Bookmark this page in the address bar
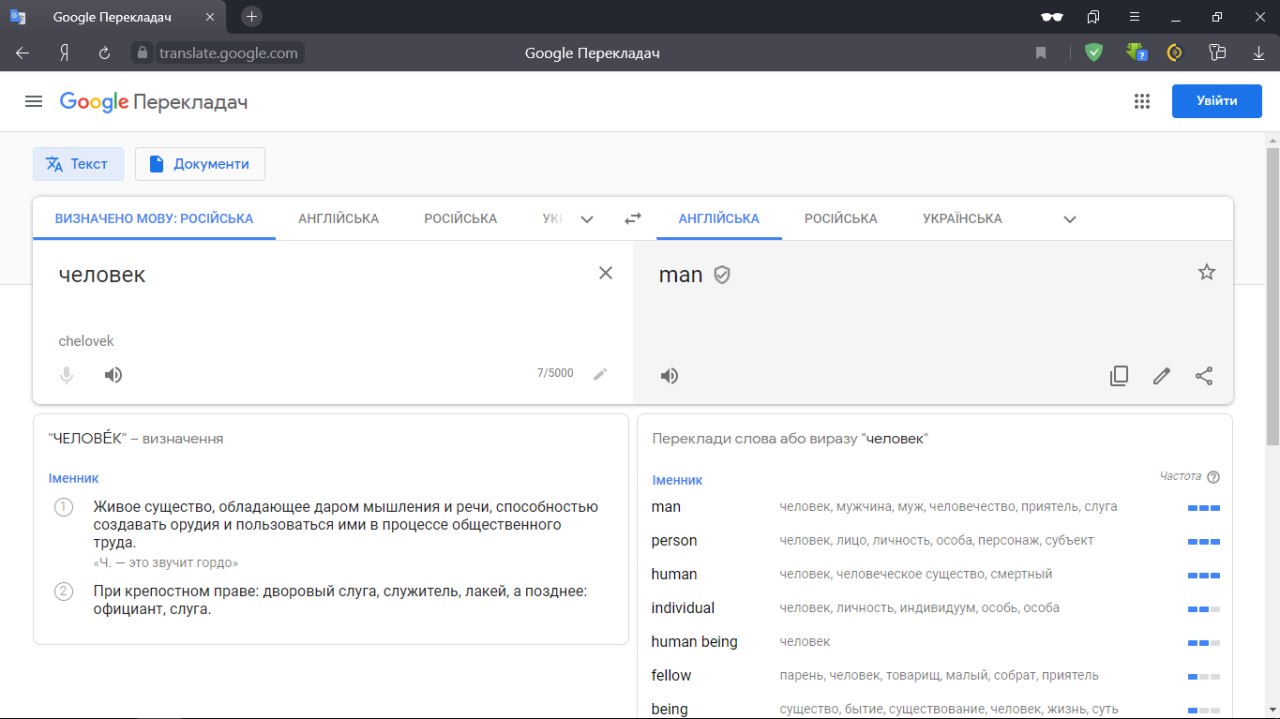Screen dimensions: 1280x719 (x=1041, y=53)
